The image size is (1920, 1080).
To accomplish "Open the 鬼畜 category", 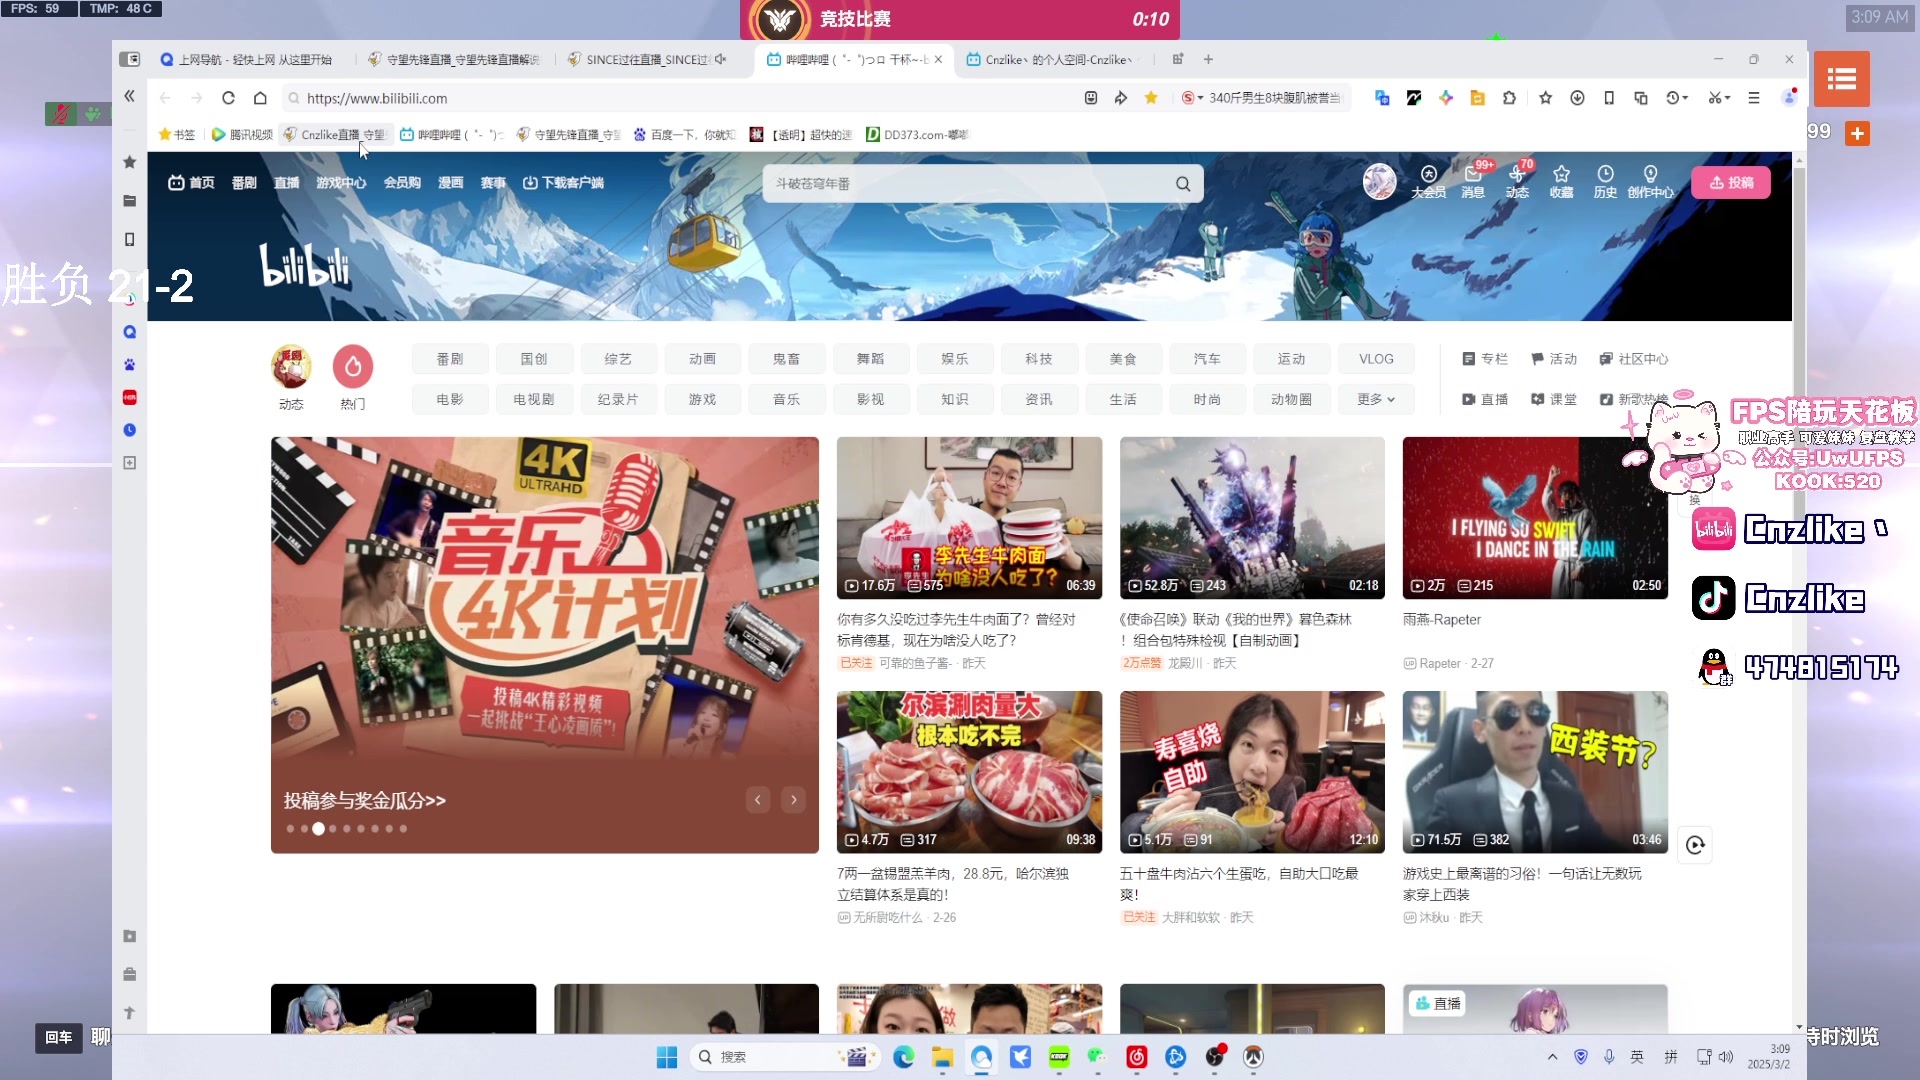I will [786, 359].
